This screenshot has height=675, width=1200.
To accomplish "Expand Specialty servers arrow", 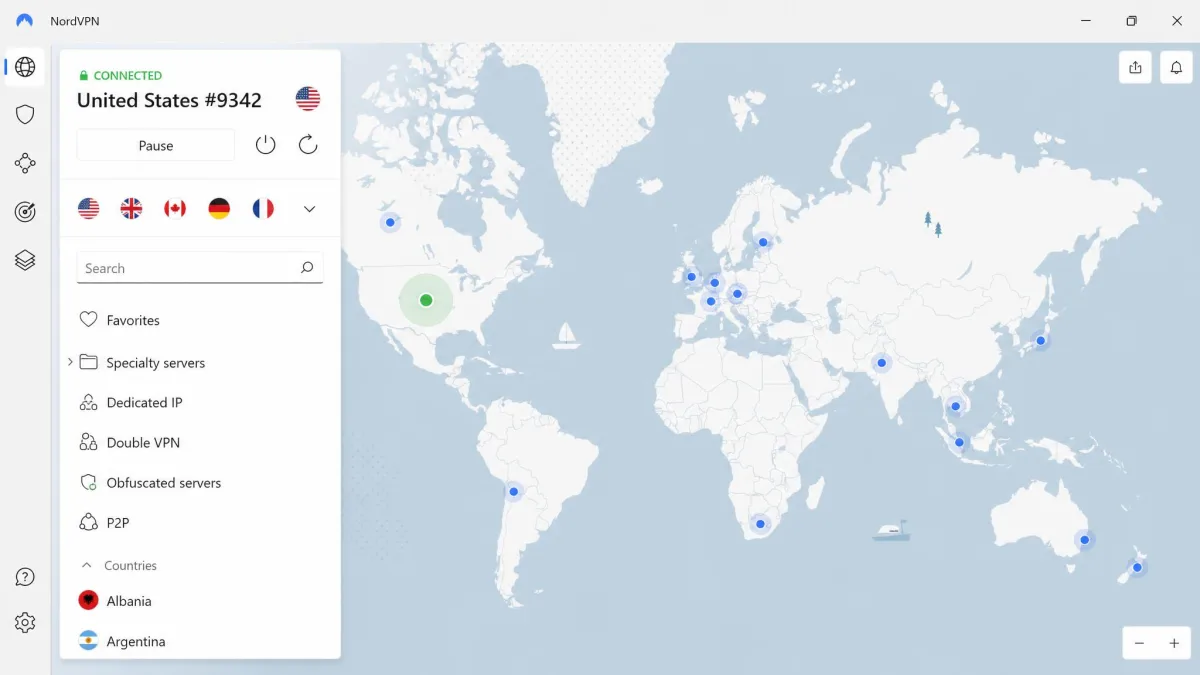I will pyautogui.click(x=70, y=362).
